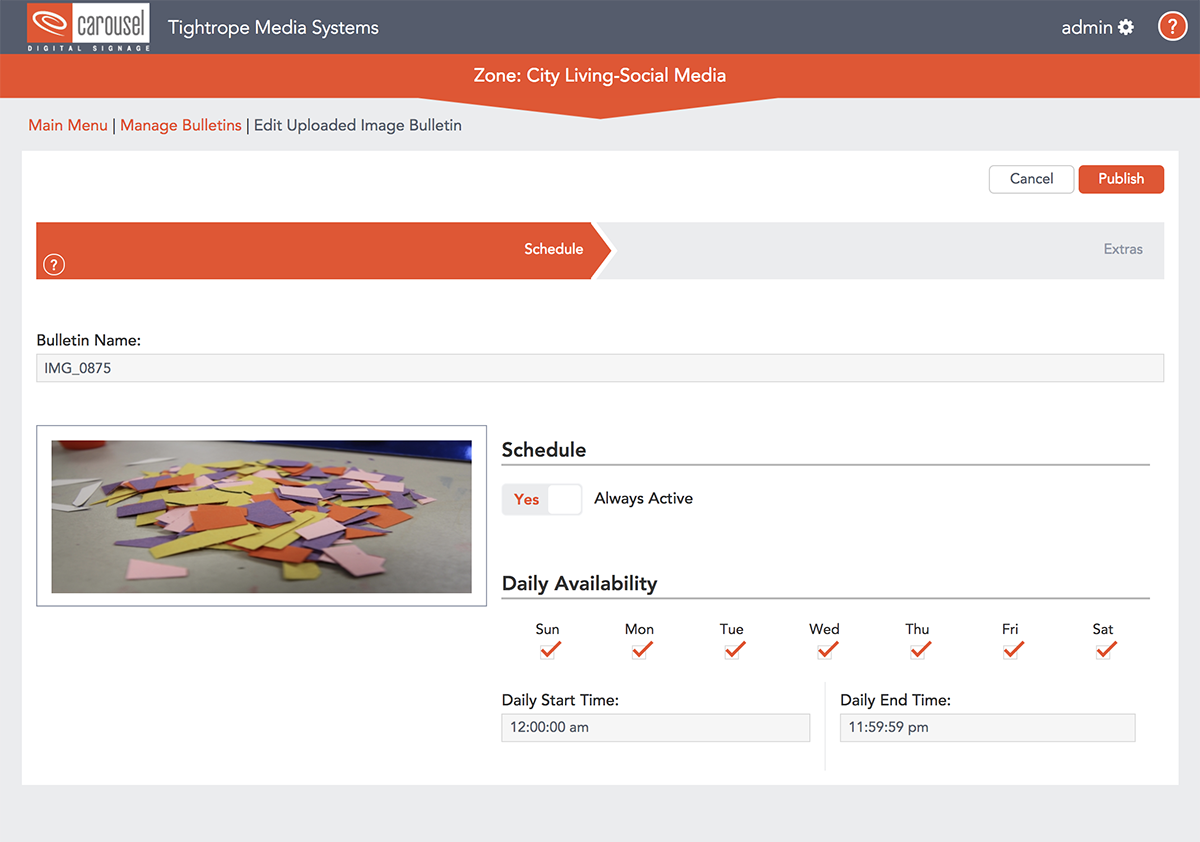Viewport: 1200px width, 842px height.
Task: Uncheck the Mon availability checkbox
Action: tap(640, 650)
